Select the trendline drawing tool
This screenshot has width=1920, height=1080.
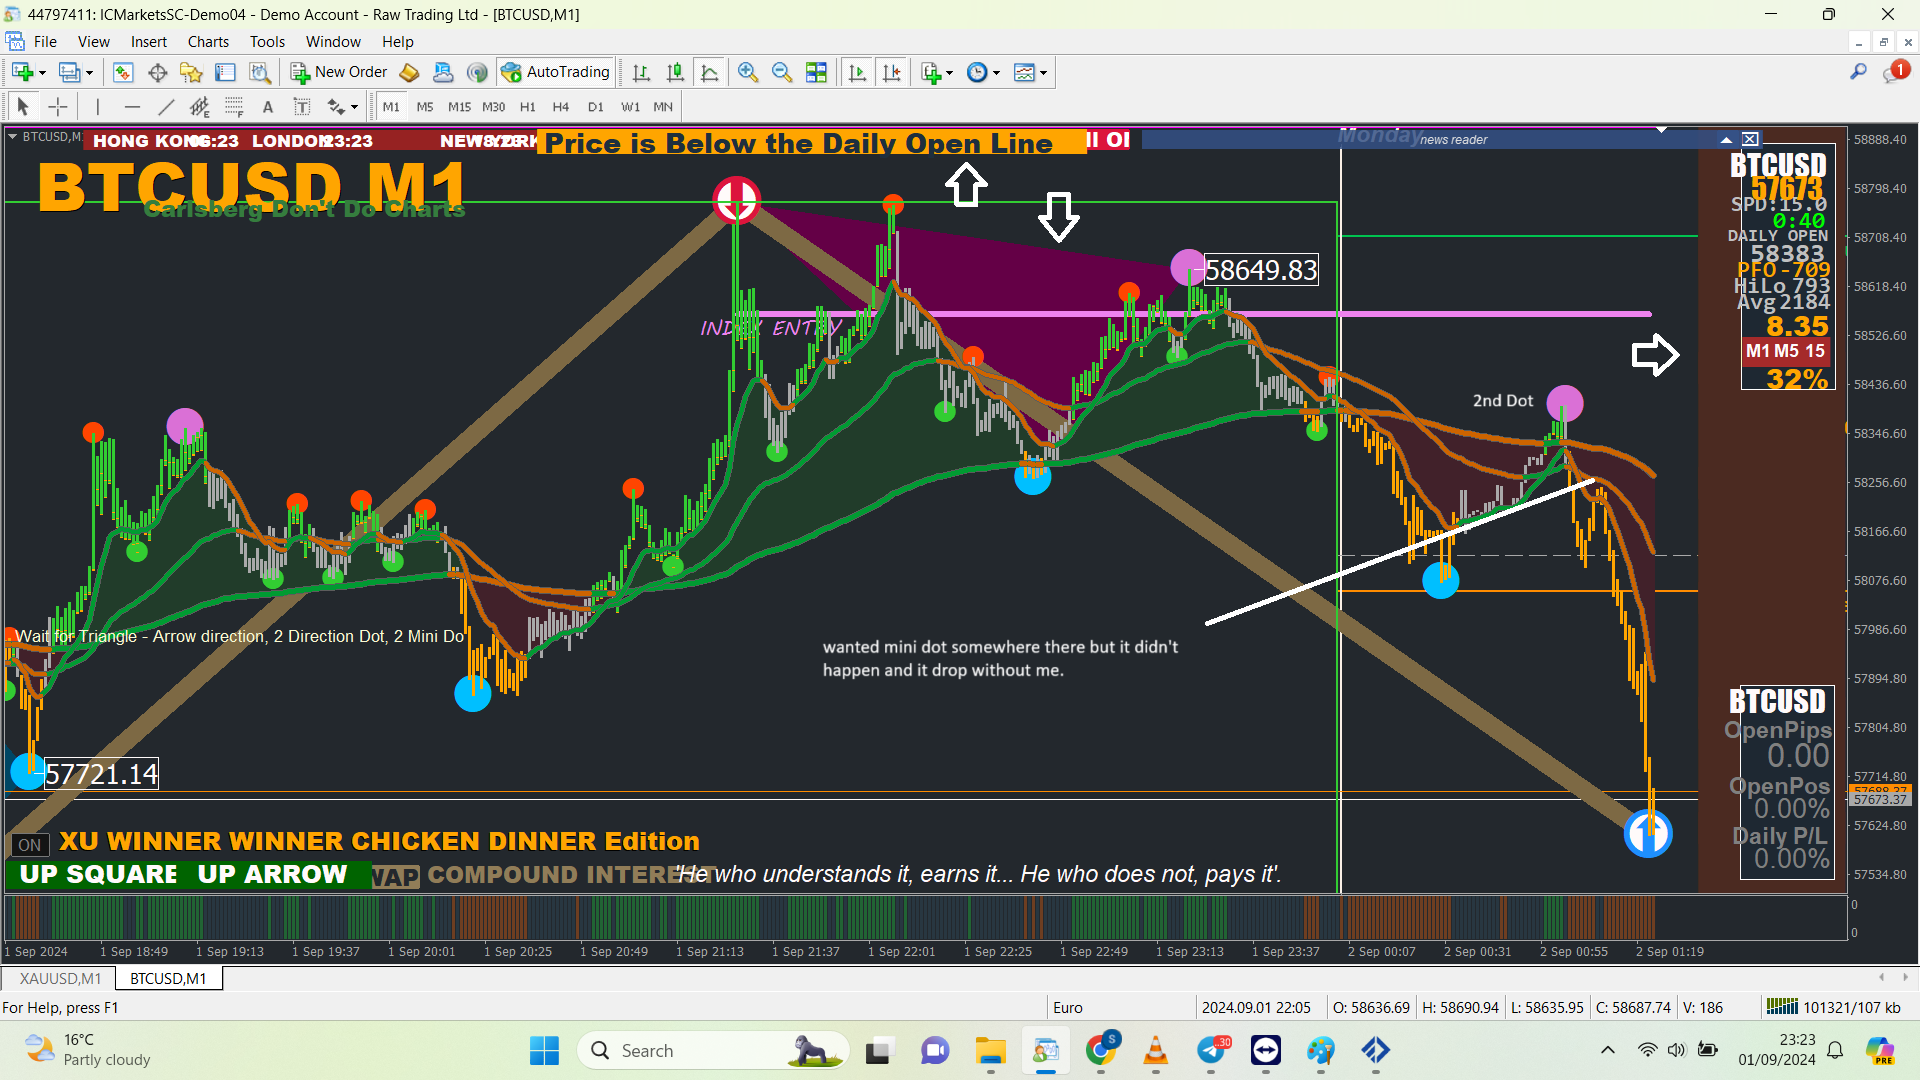[166, 107]
